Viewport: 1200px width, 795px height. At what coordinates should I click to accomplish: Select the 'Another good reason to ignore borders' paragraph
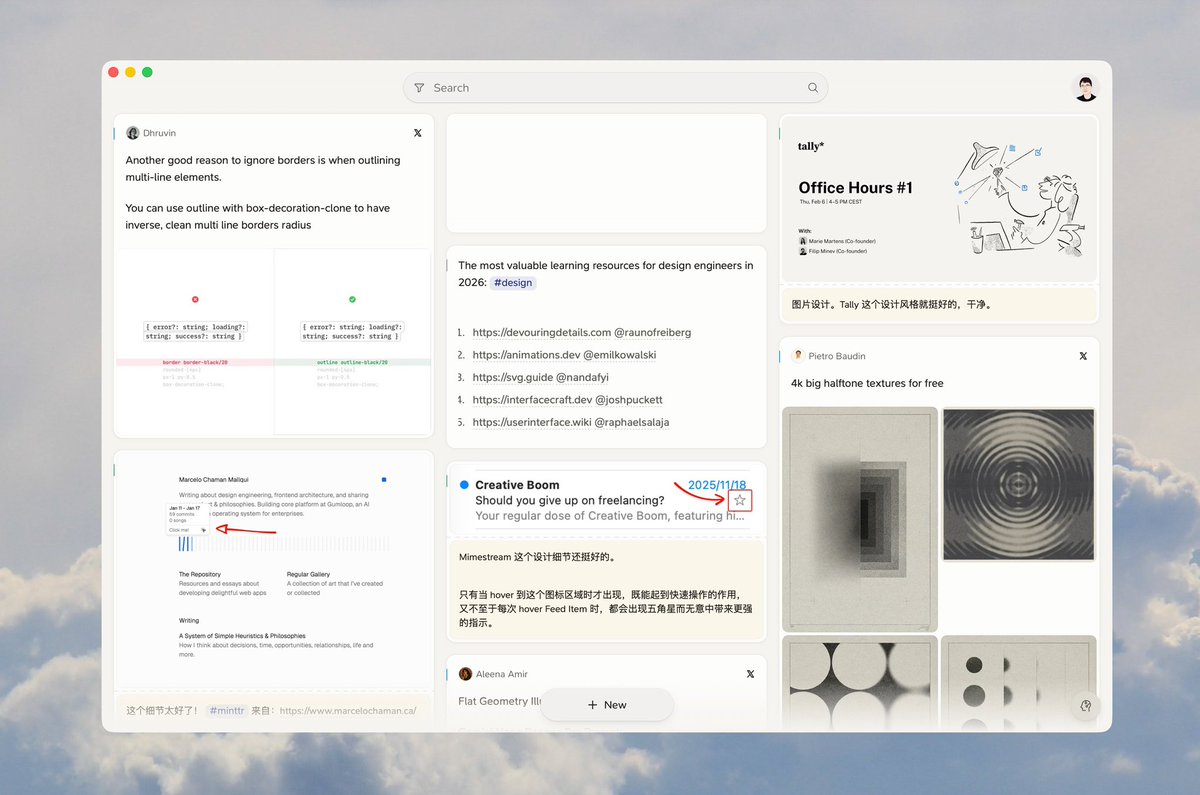point(263,168)
